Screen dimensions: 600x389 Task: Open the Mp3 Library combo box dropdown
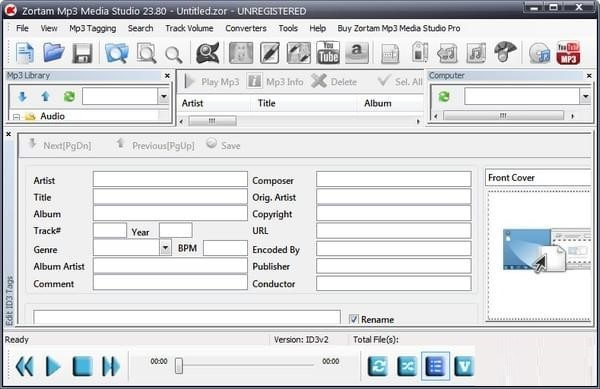[164, 96]
